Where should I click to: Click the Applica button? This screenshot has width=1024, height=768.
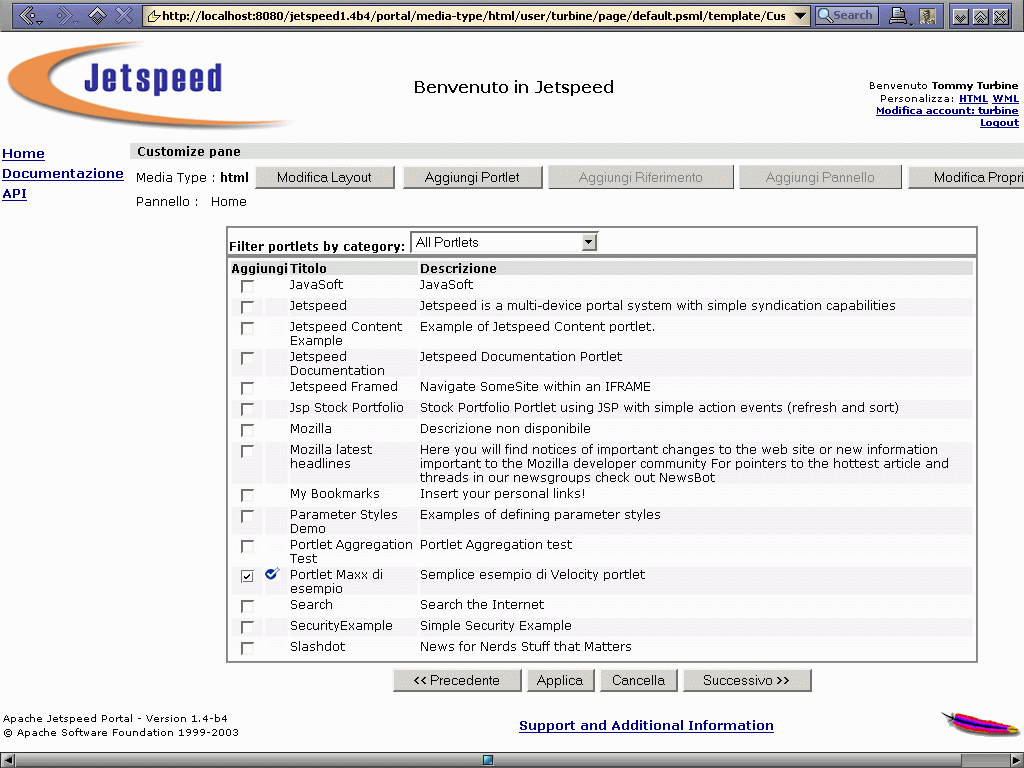pyautogui.click(x=560, y=680)
